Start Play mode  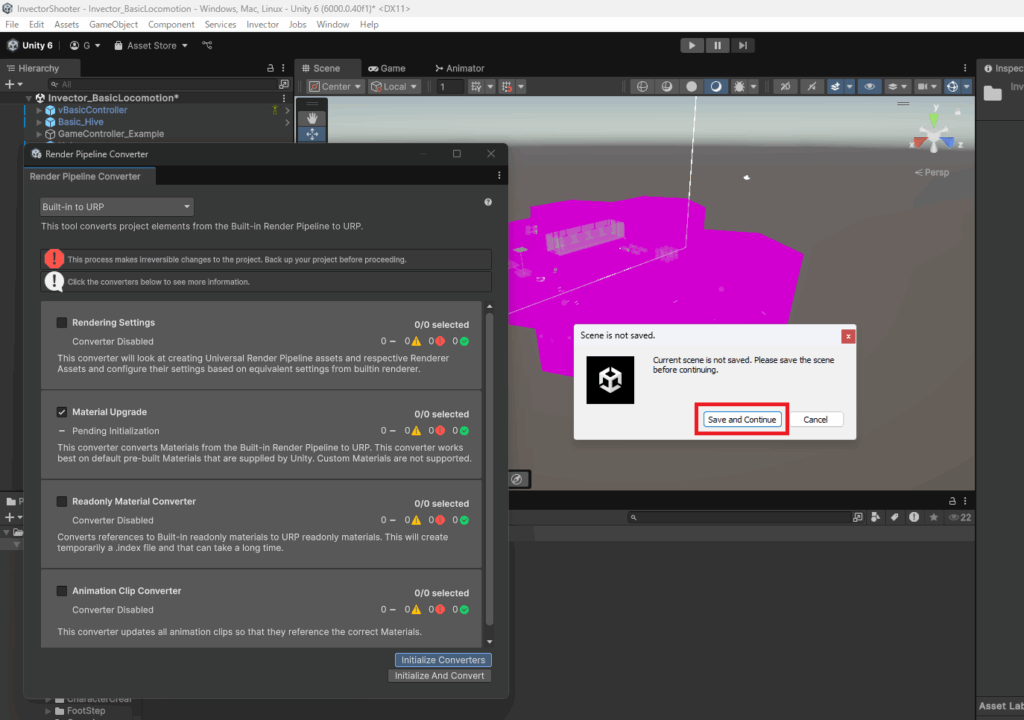pos(692,45)
